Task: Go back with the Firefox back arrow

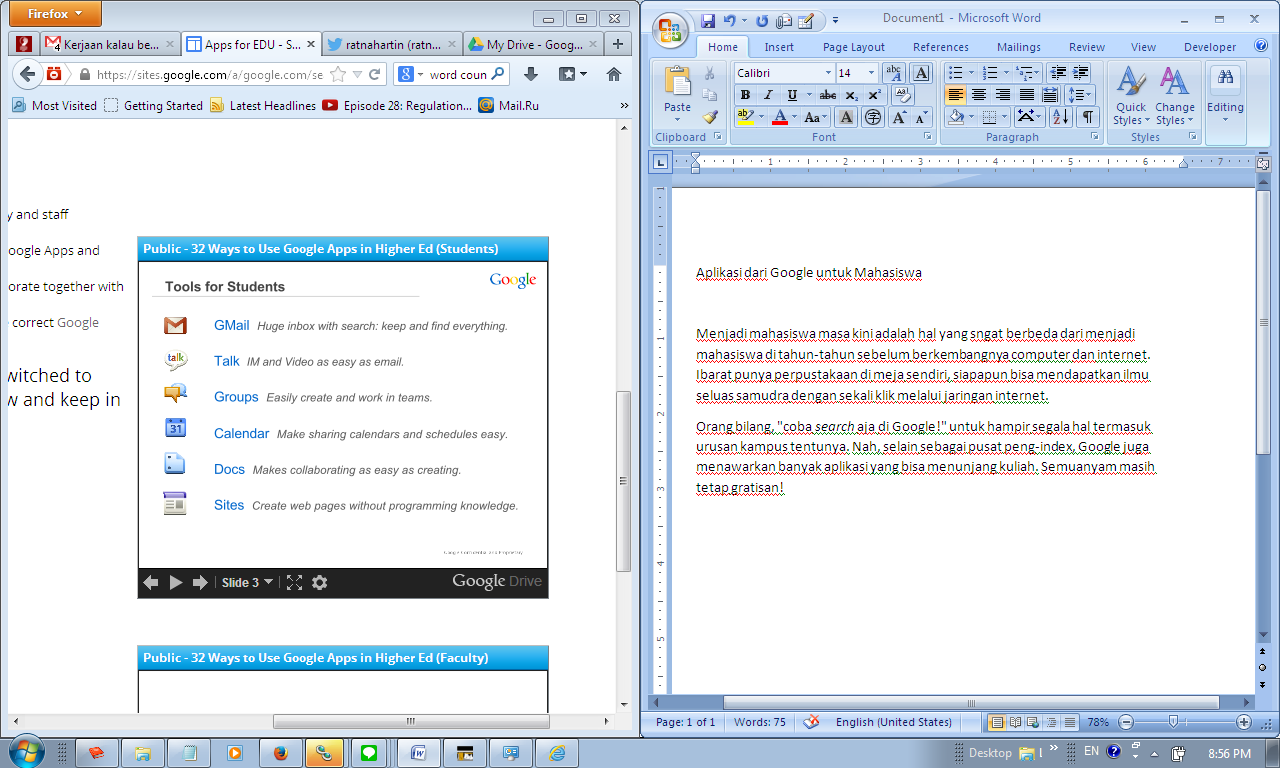Action: pyautogui.click(x=28, y=74)
